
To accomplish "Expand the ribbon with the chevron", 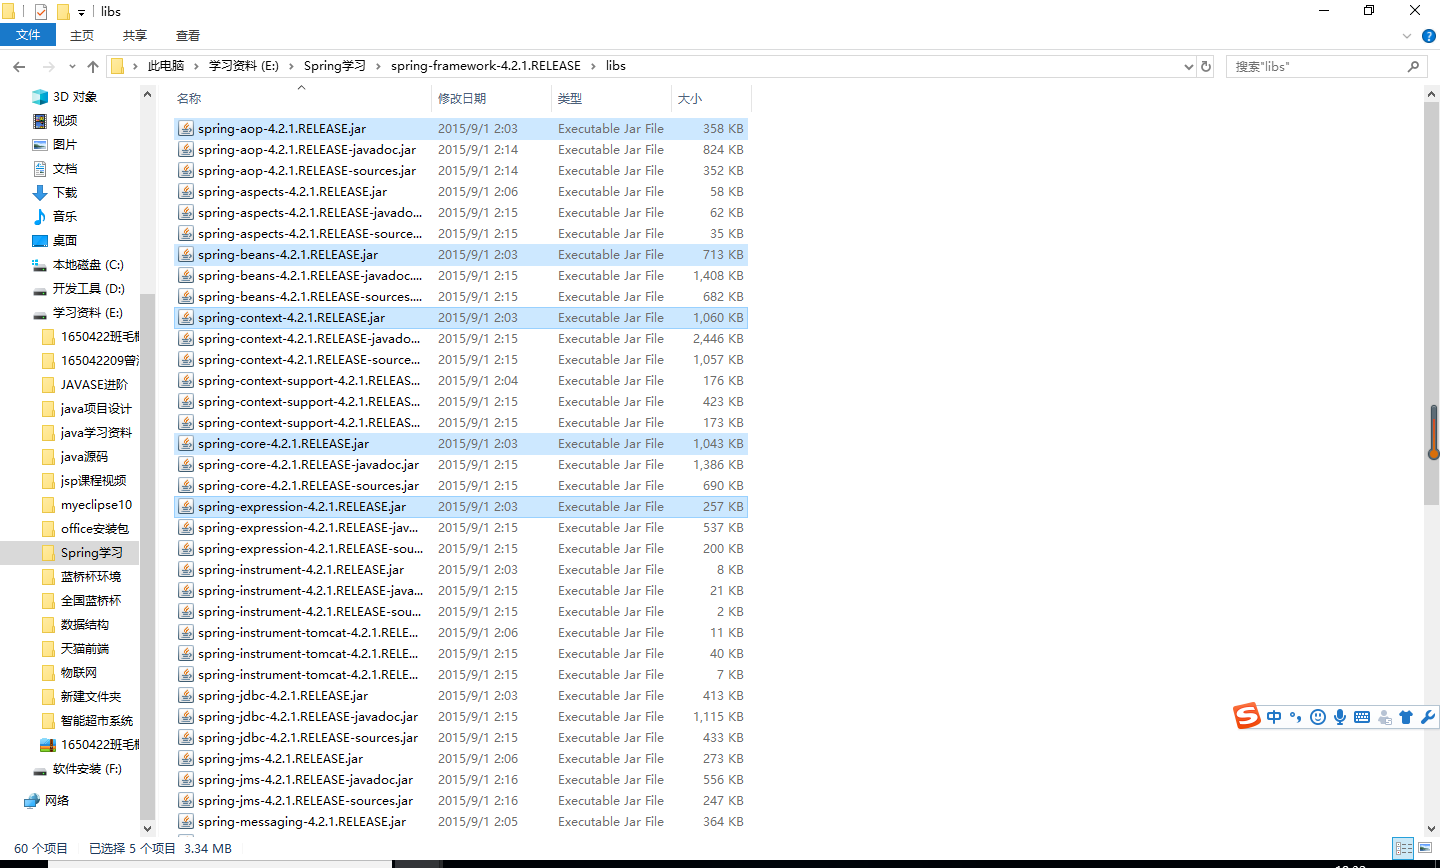I will (1407, 36).
